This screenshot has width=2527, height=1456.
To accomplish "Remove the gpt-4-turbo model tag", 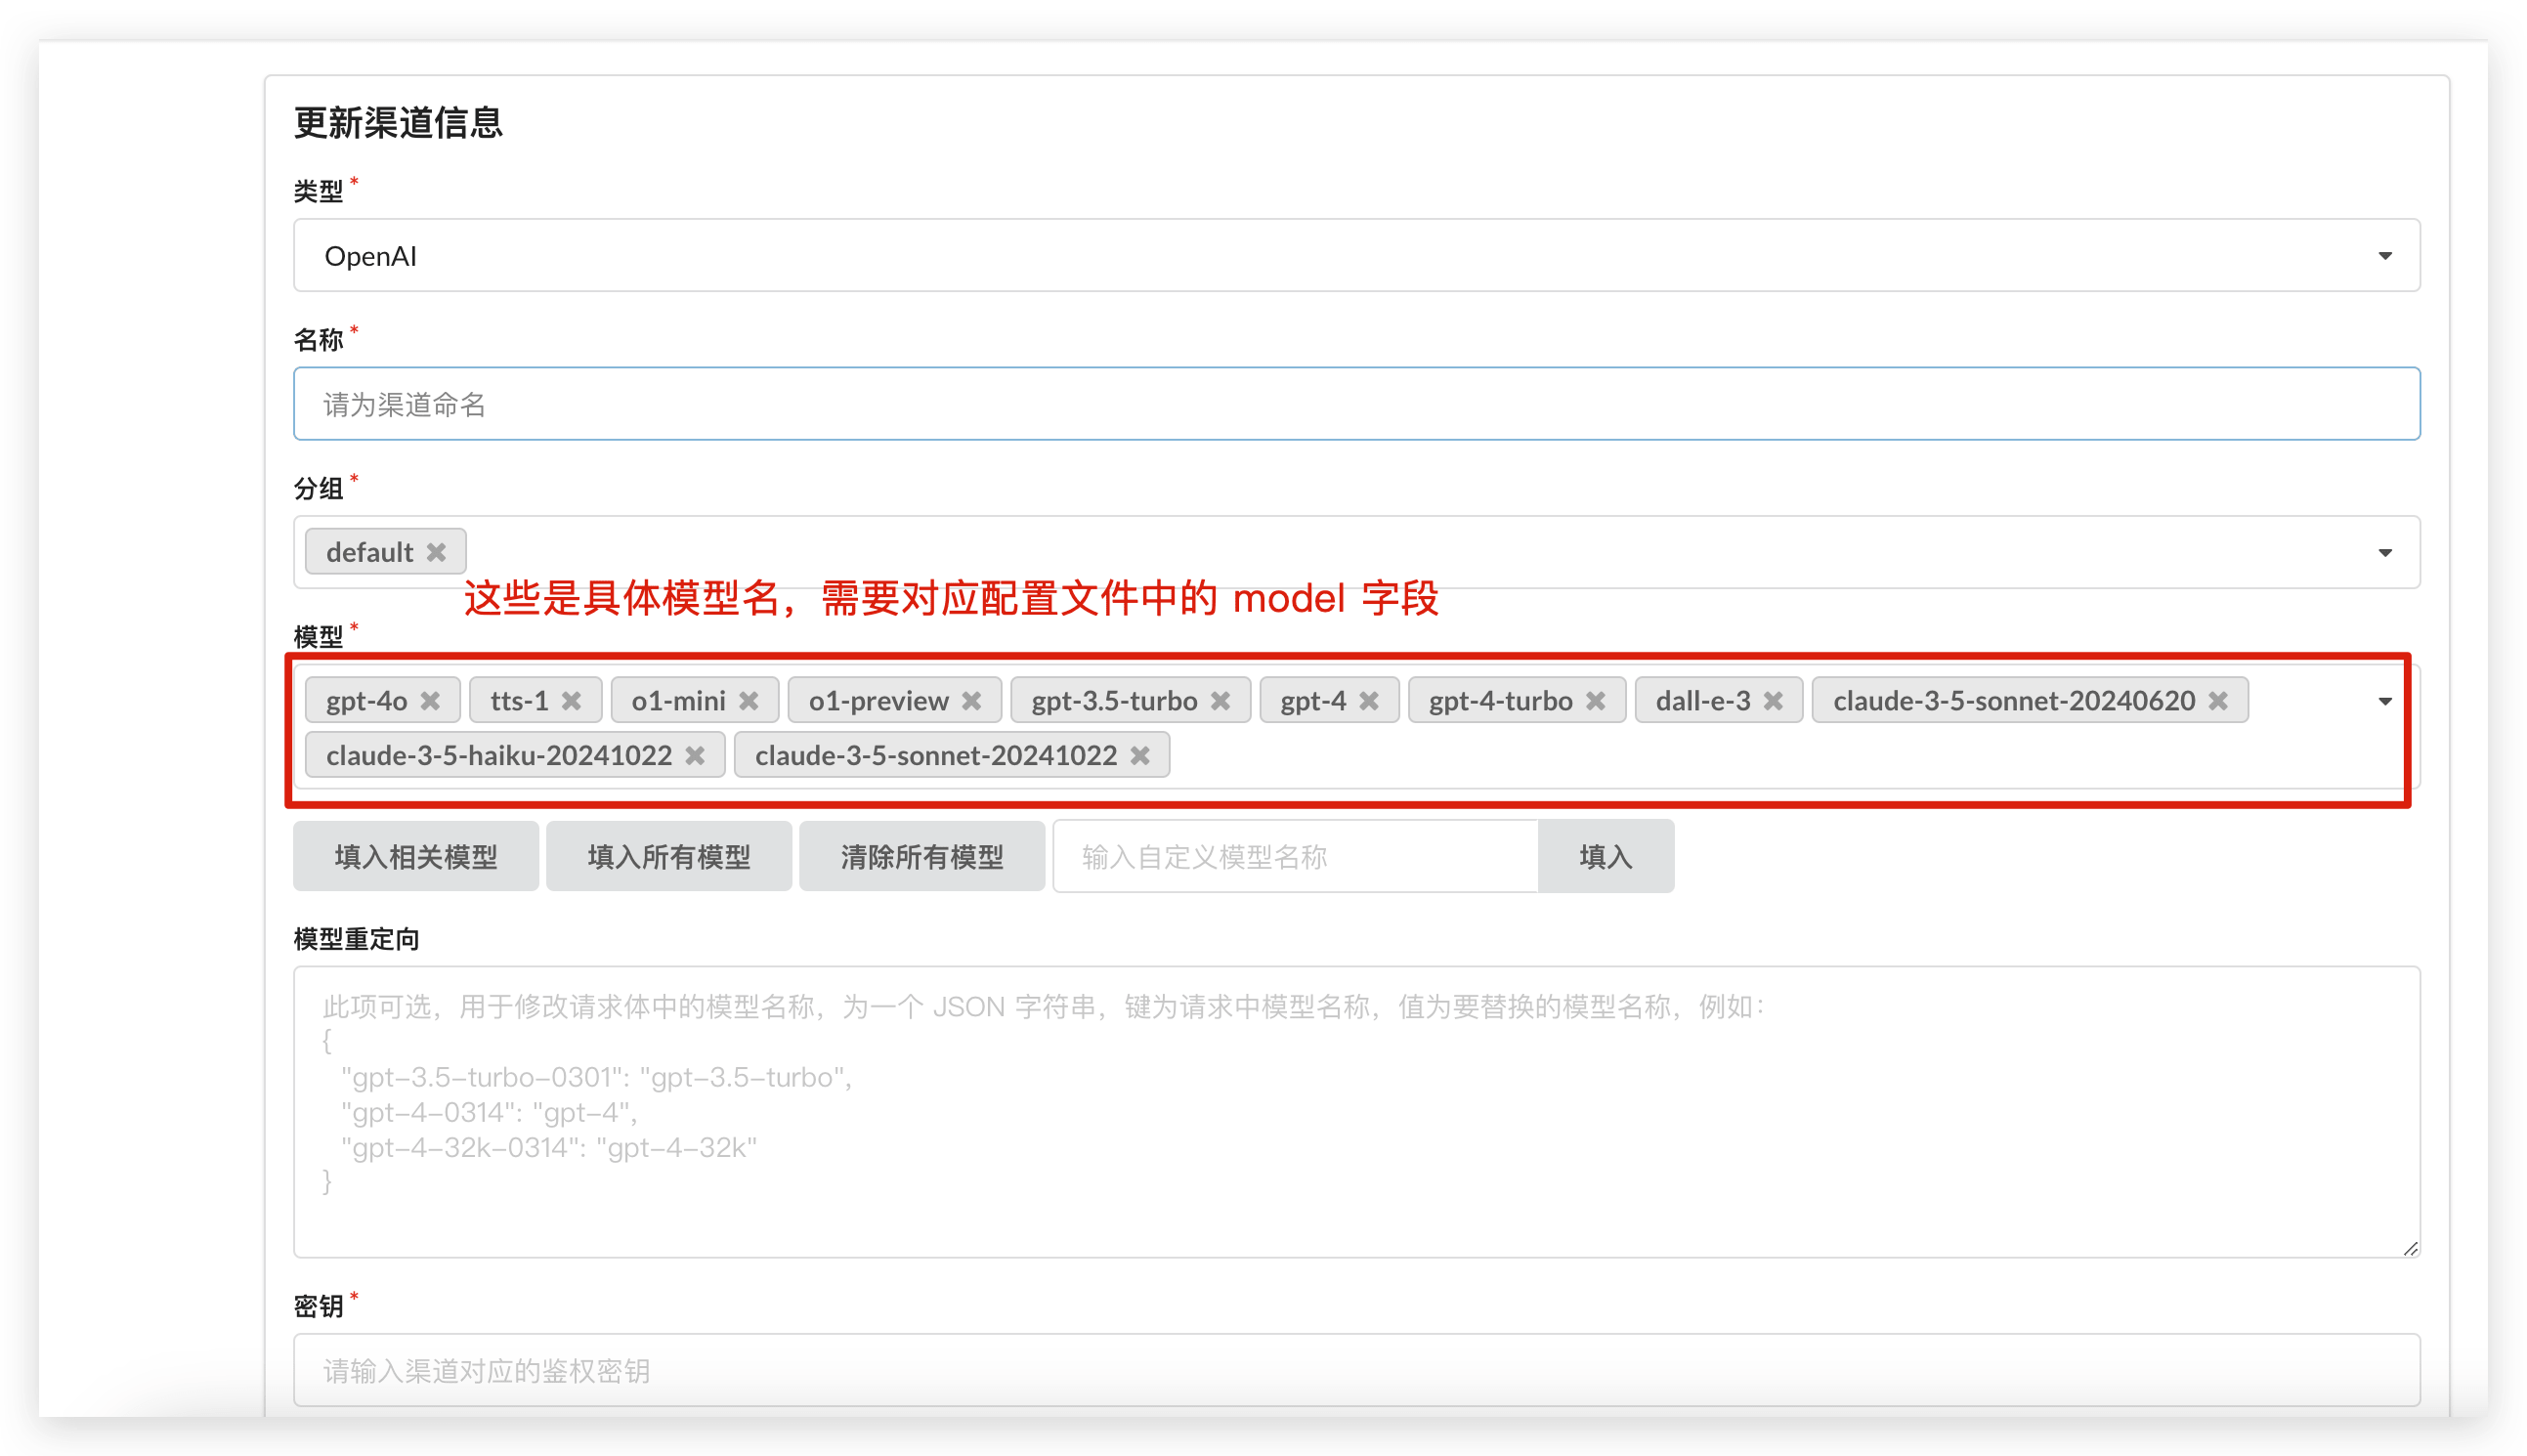I will [x=1596, y=701].
